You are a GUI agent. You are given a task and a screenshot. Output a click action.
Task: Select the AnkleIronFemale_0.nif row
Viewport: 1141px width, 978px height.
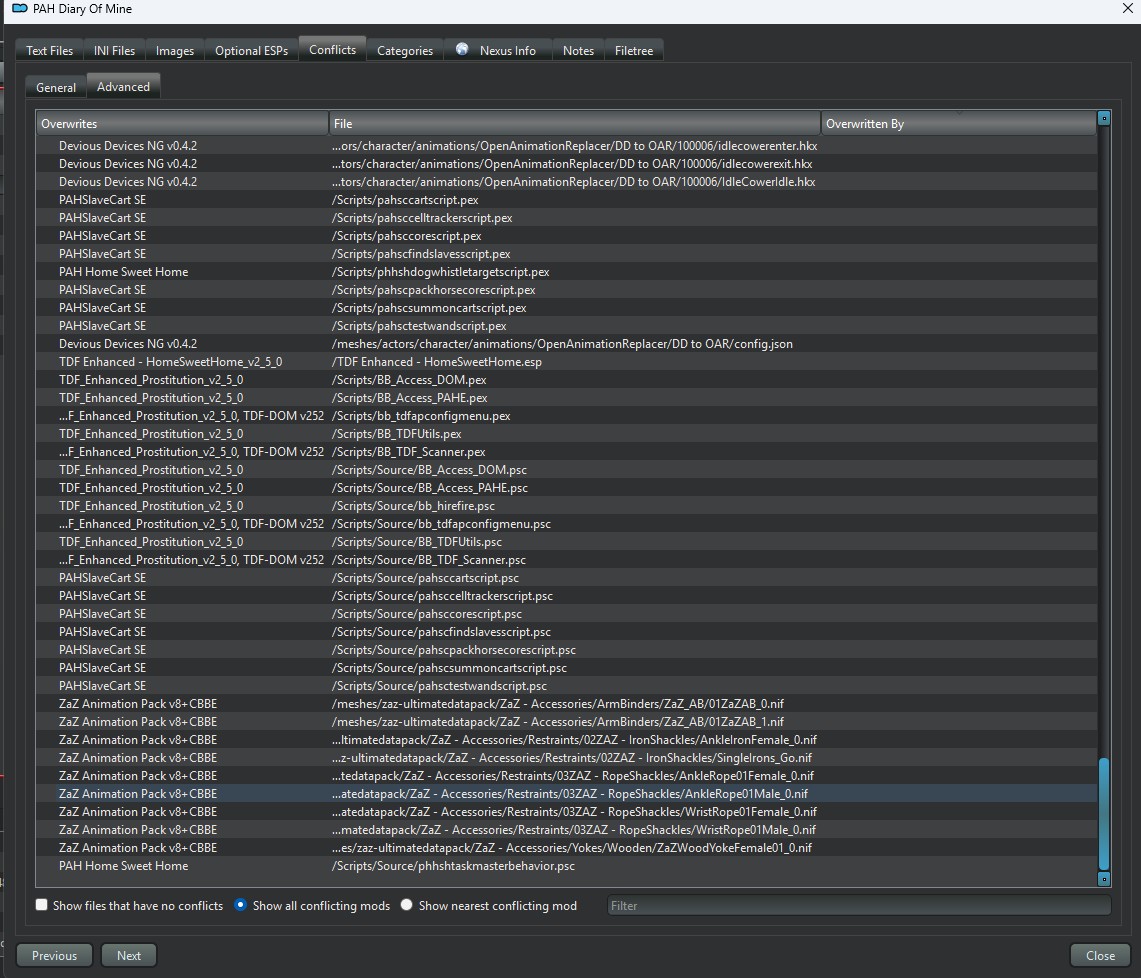click(x=567, y=739)
